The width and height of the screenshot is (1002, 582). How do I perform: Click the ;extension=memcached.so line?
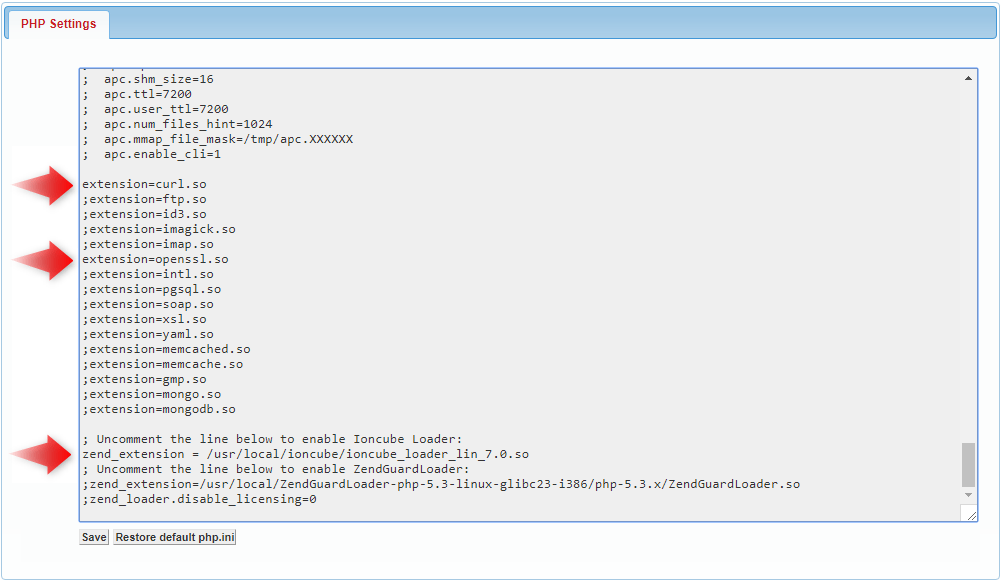pos(166,350)
